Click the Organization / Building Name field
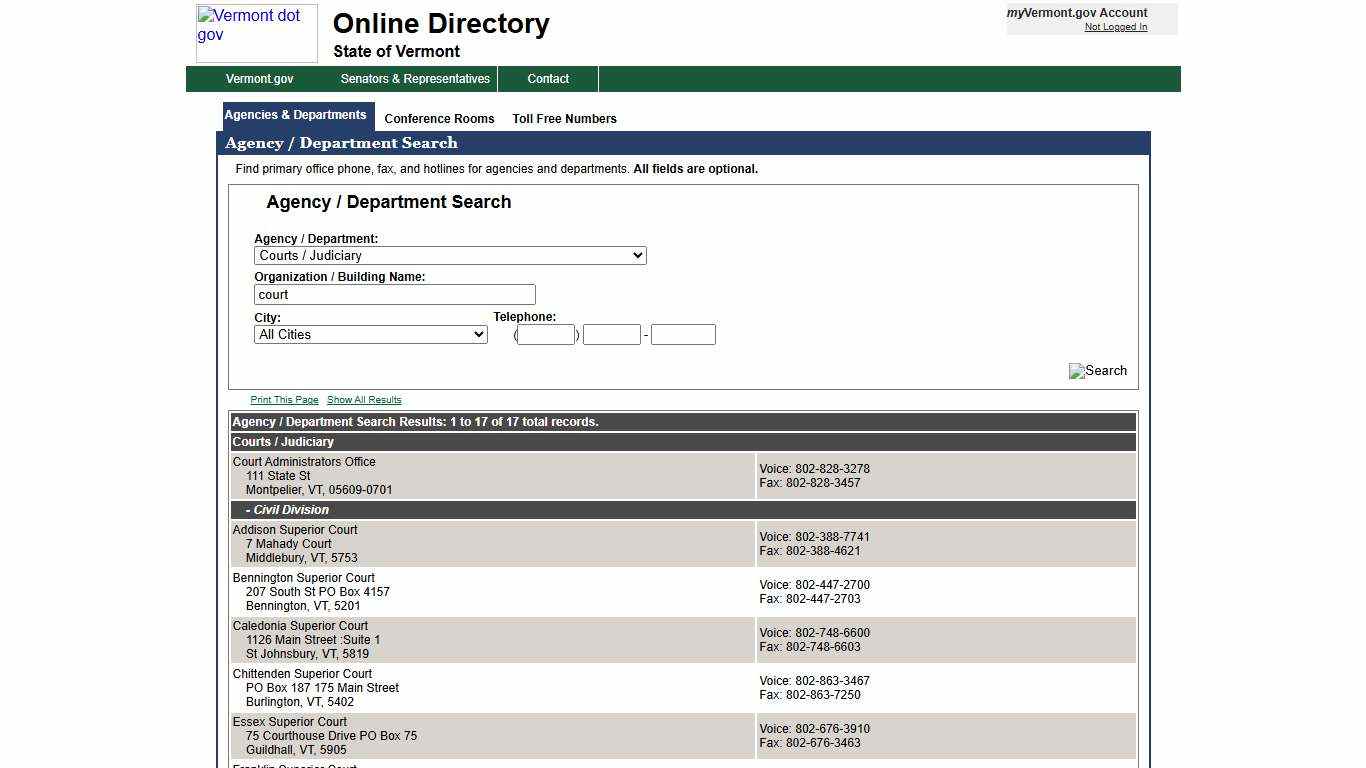This screenshot has width=1366, height=768. click(x=394, y=294)
